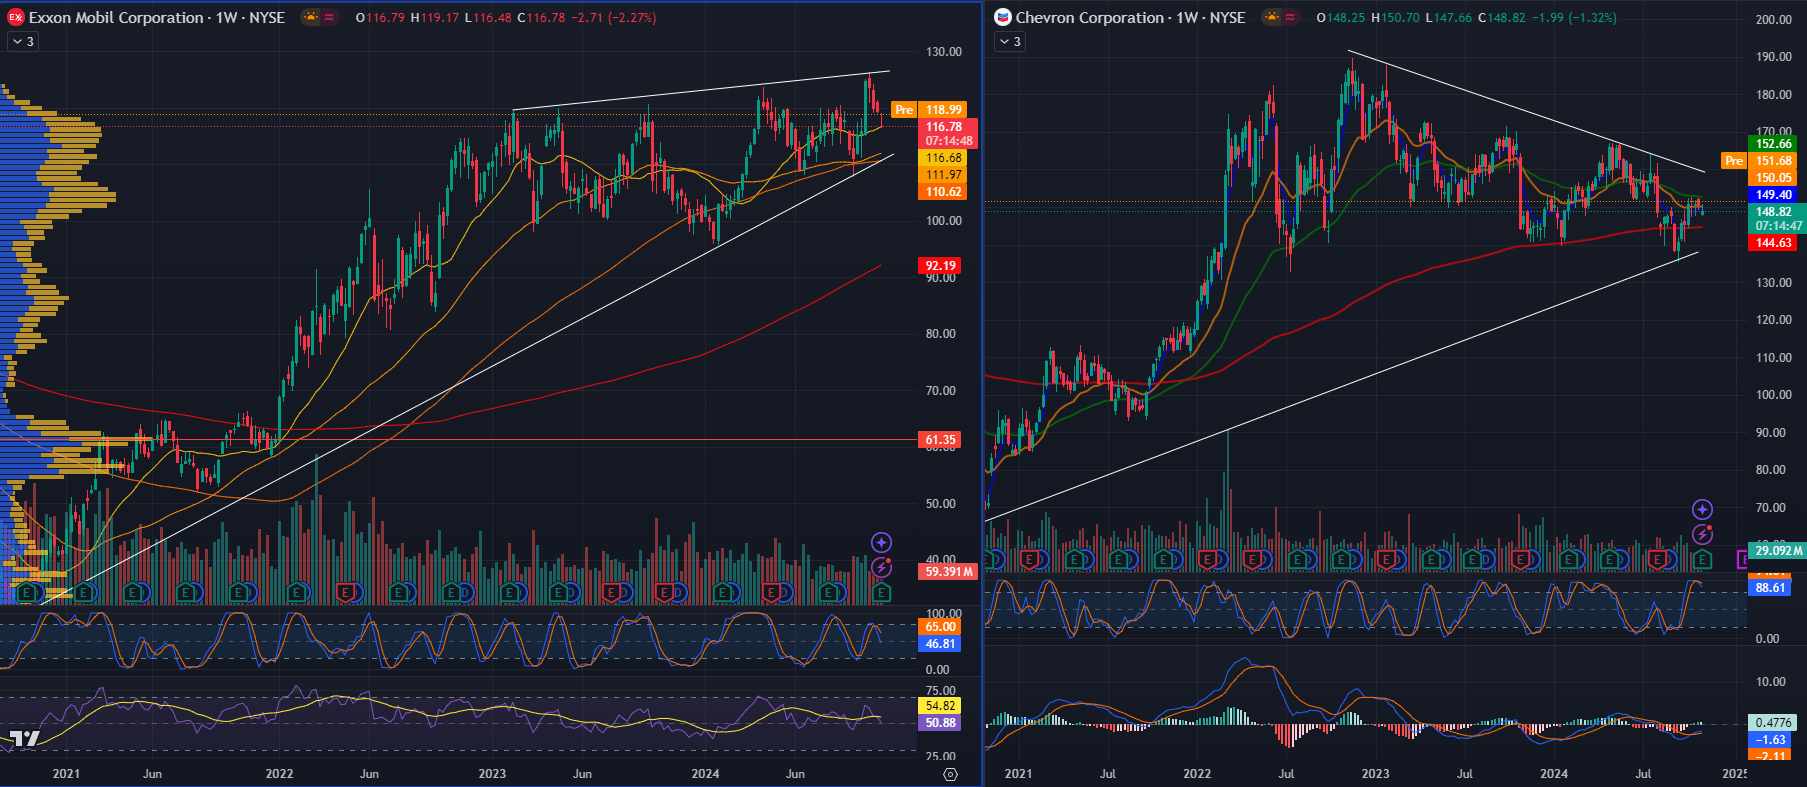
Task: Open the Exxon Mobil Corporation symbol title
Action: 157,17
